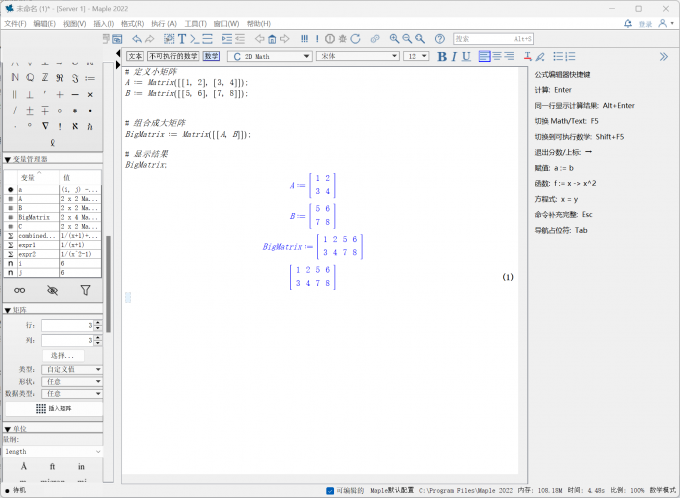Open the highlight color pen icon
680x498 pixels.
(x=540, y=56)
